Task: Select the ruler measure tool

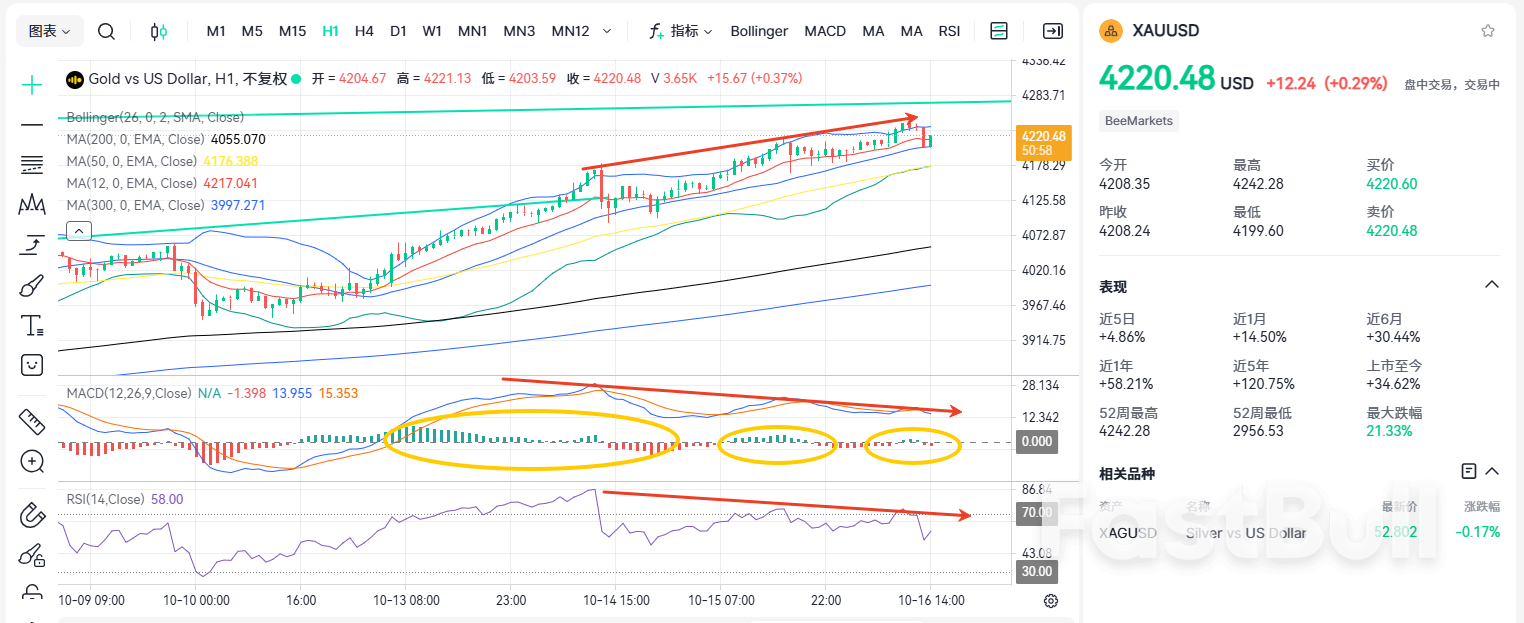Action: coord(32,421)
